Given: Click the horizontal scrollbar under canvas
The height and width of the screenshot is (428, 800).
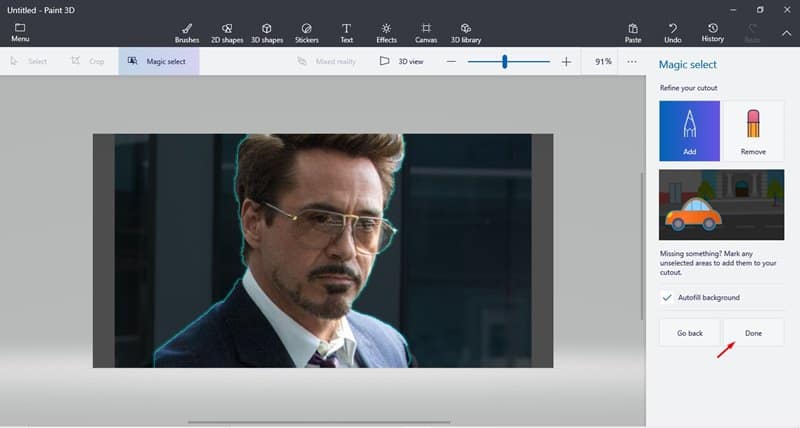Looking at the screenshot, I should coord(319,422).
